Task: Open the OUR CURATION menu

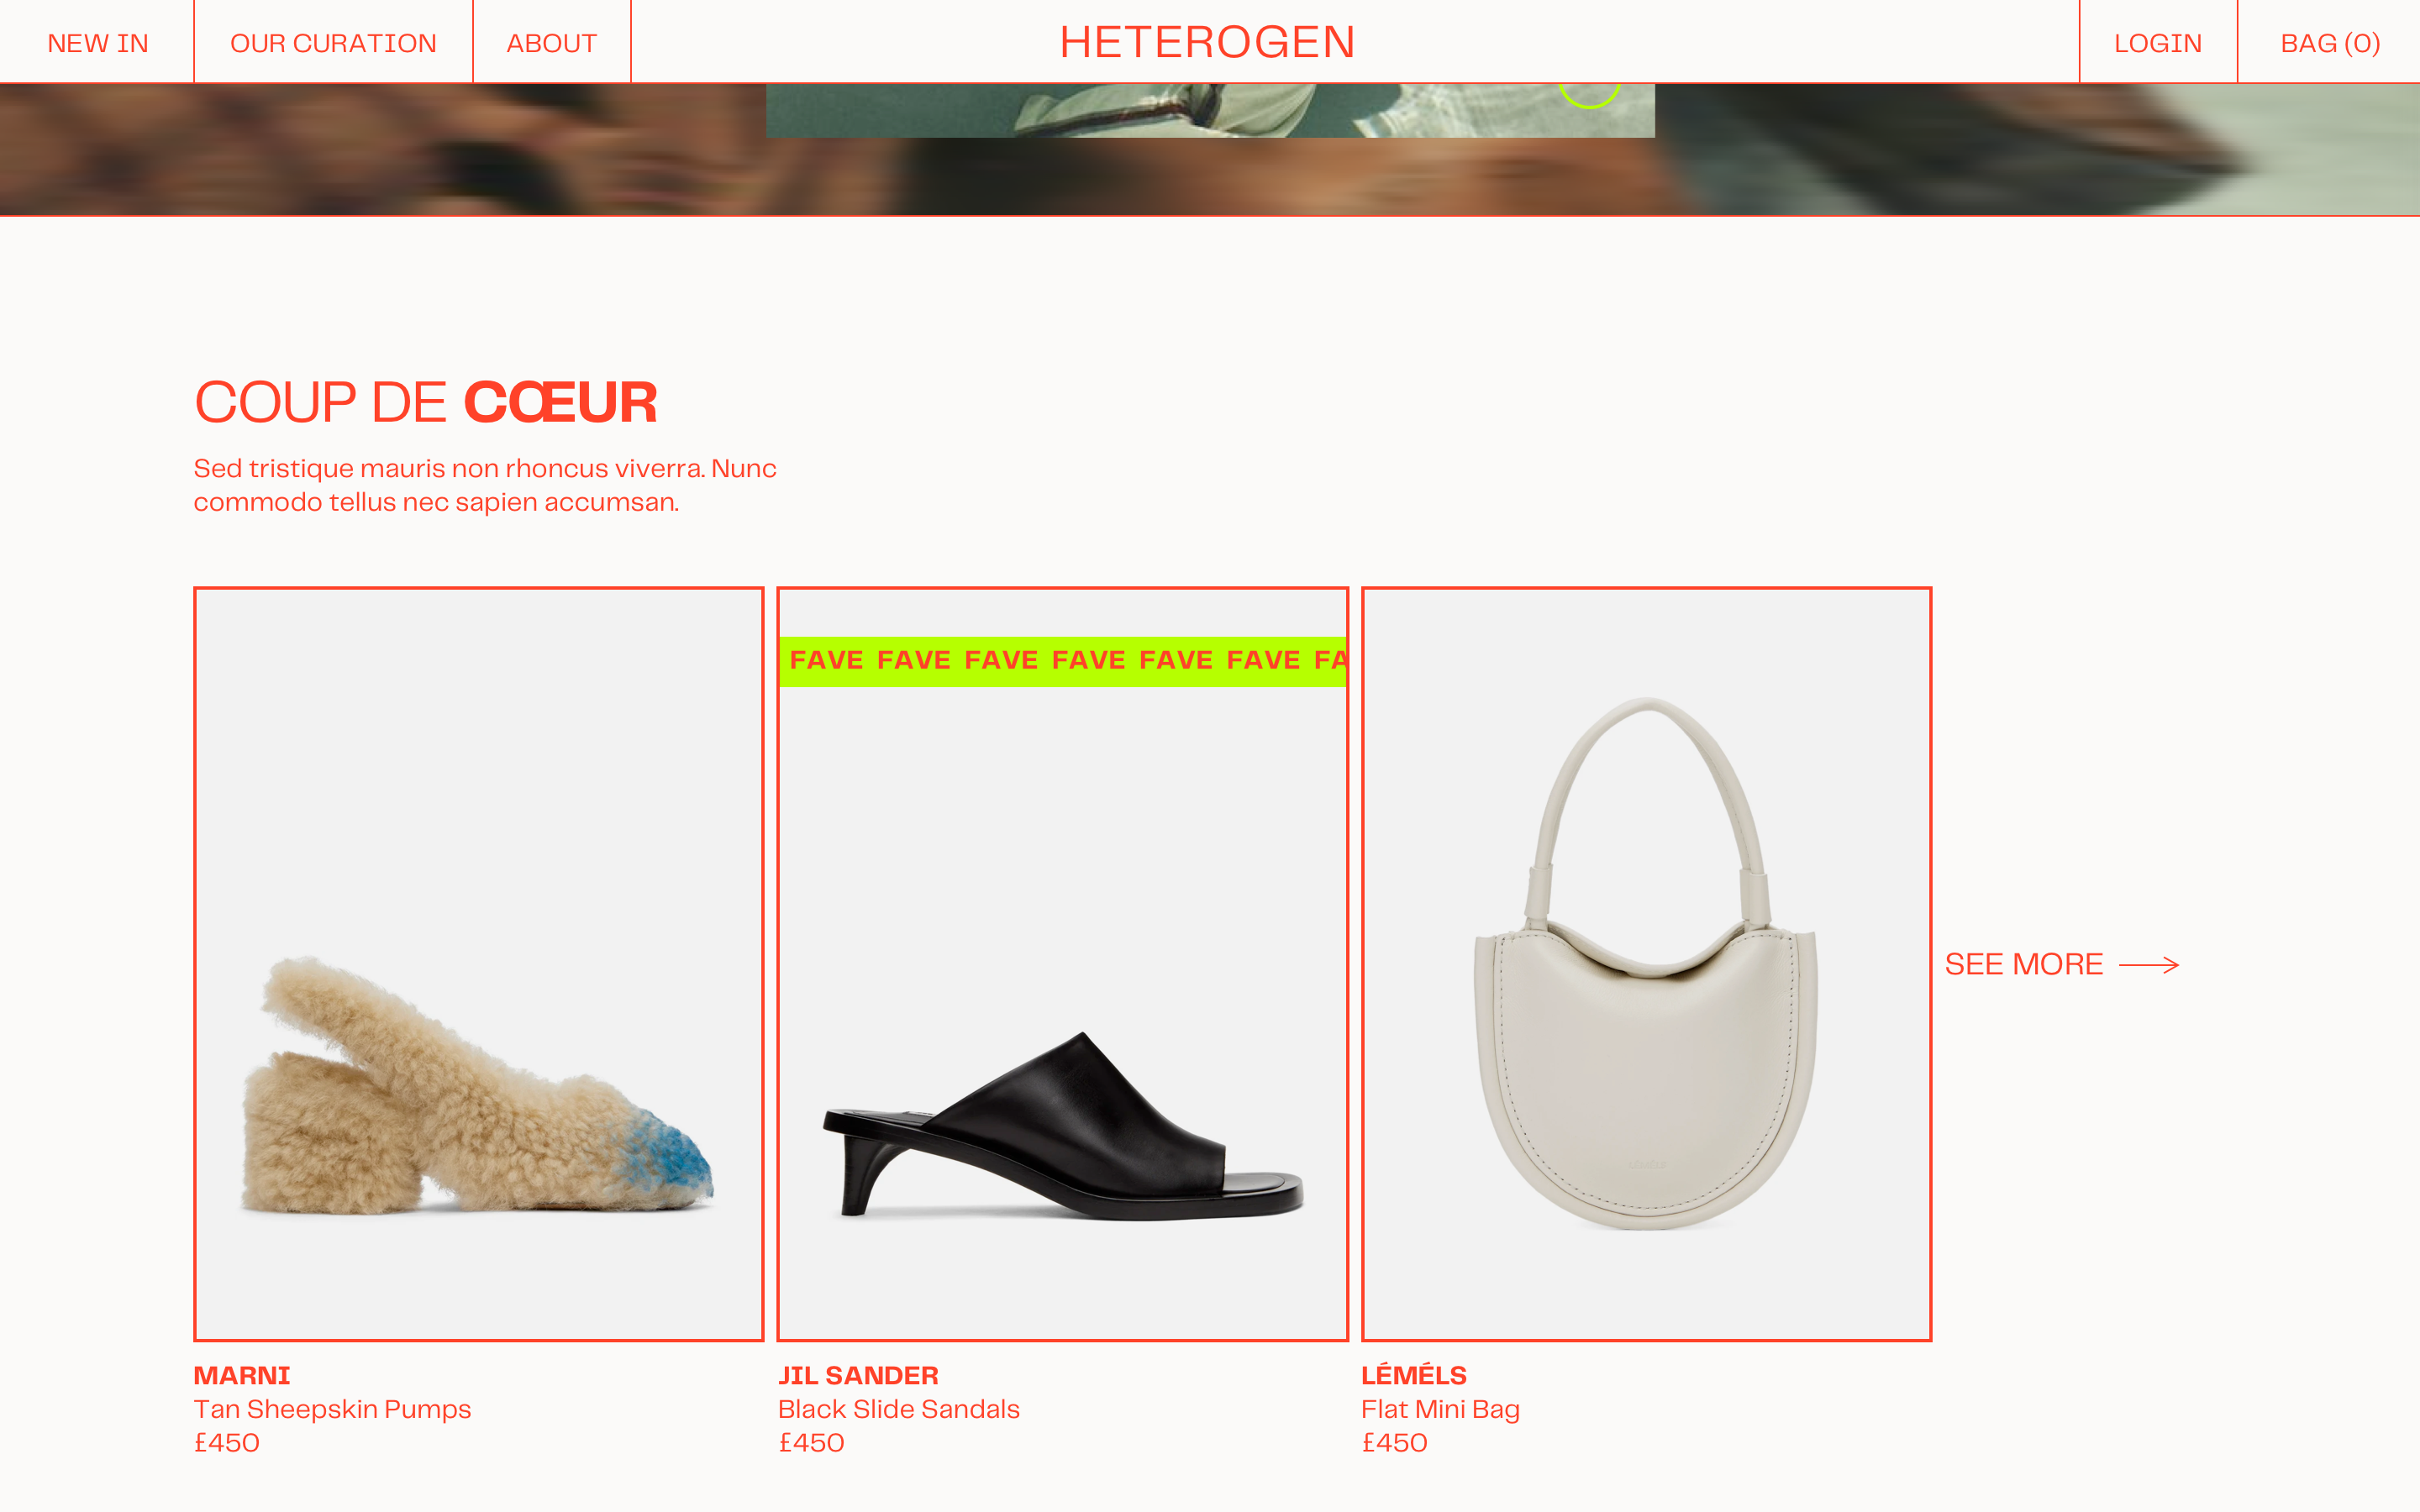Action: tap(333, 43)
